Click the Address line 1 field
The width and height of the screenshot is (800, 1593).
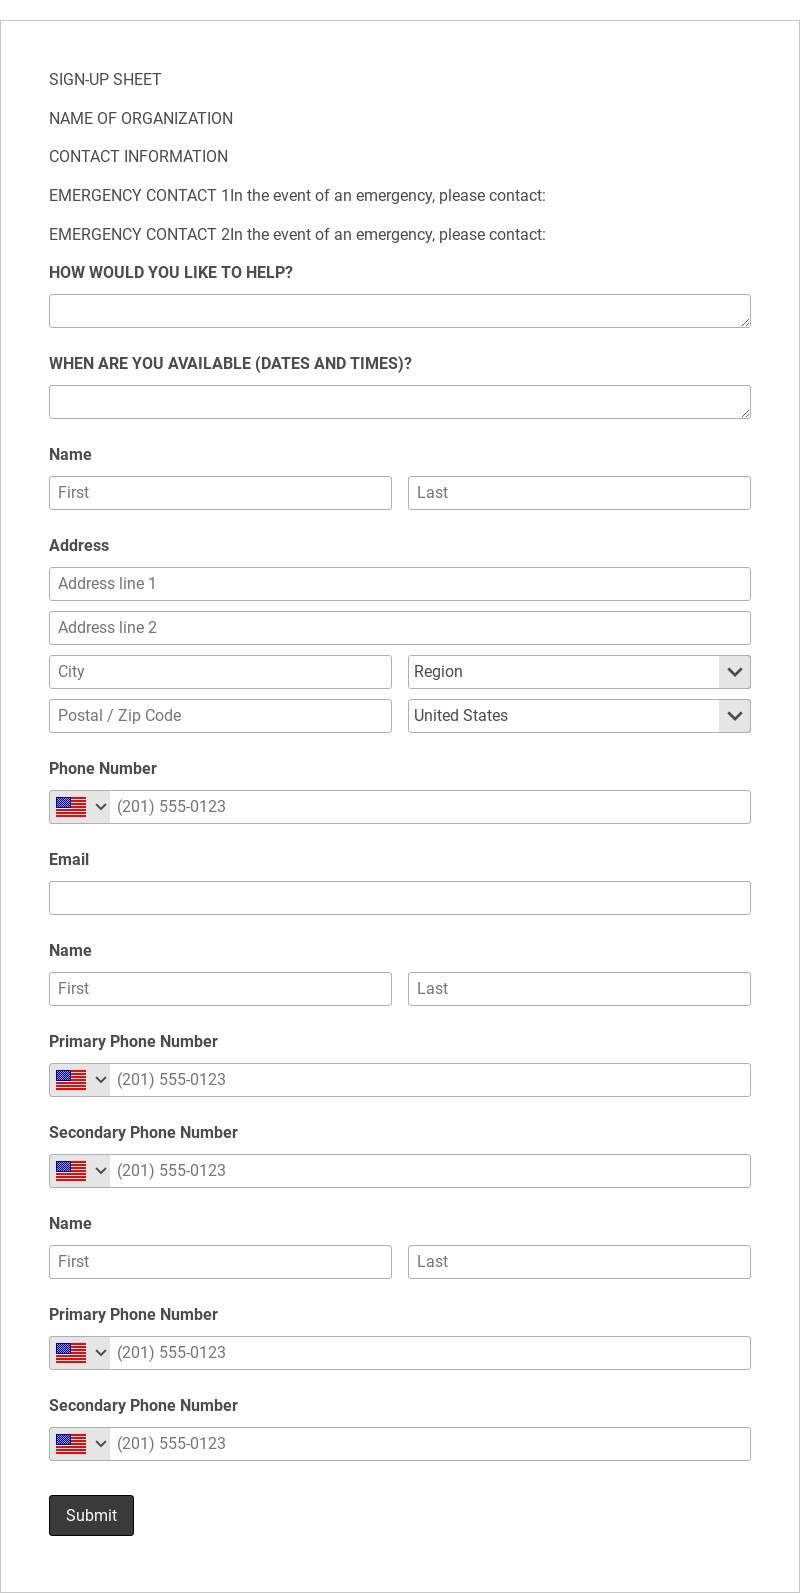point(400,584)
